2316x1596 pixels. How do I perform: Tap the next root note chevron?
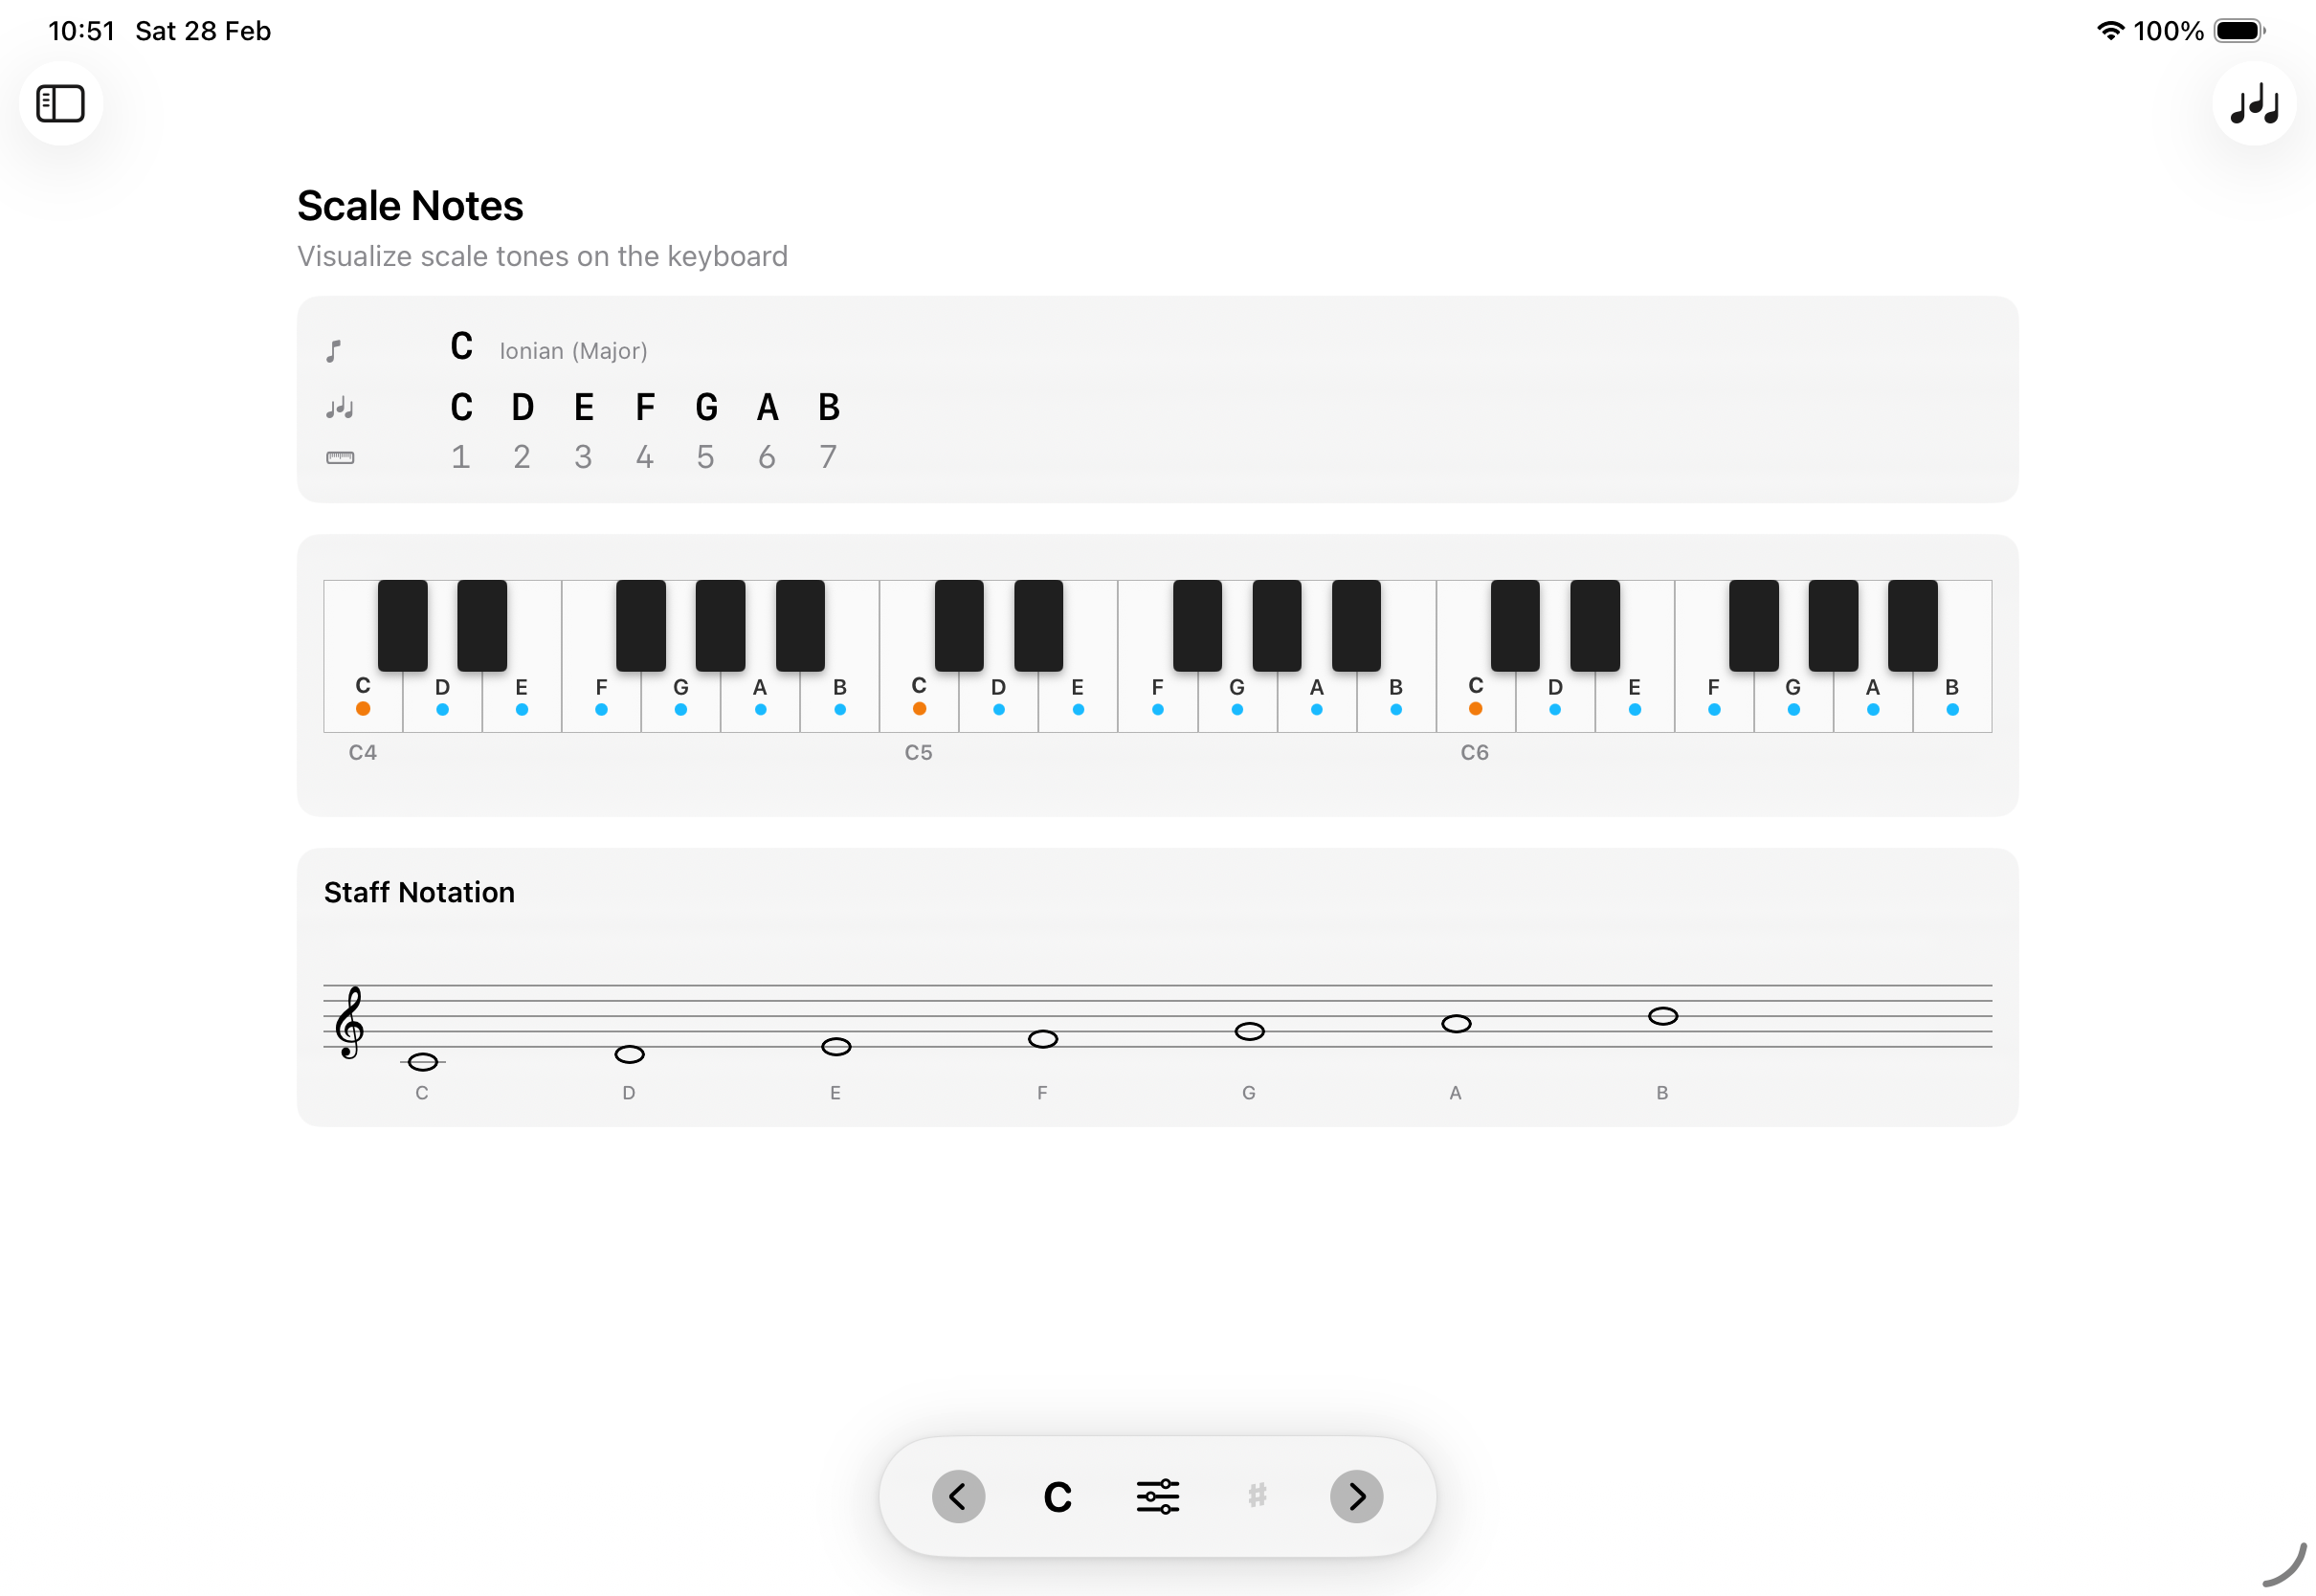[x=1356, y=1496]
